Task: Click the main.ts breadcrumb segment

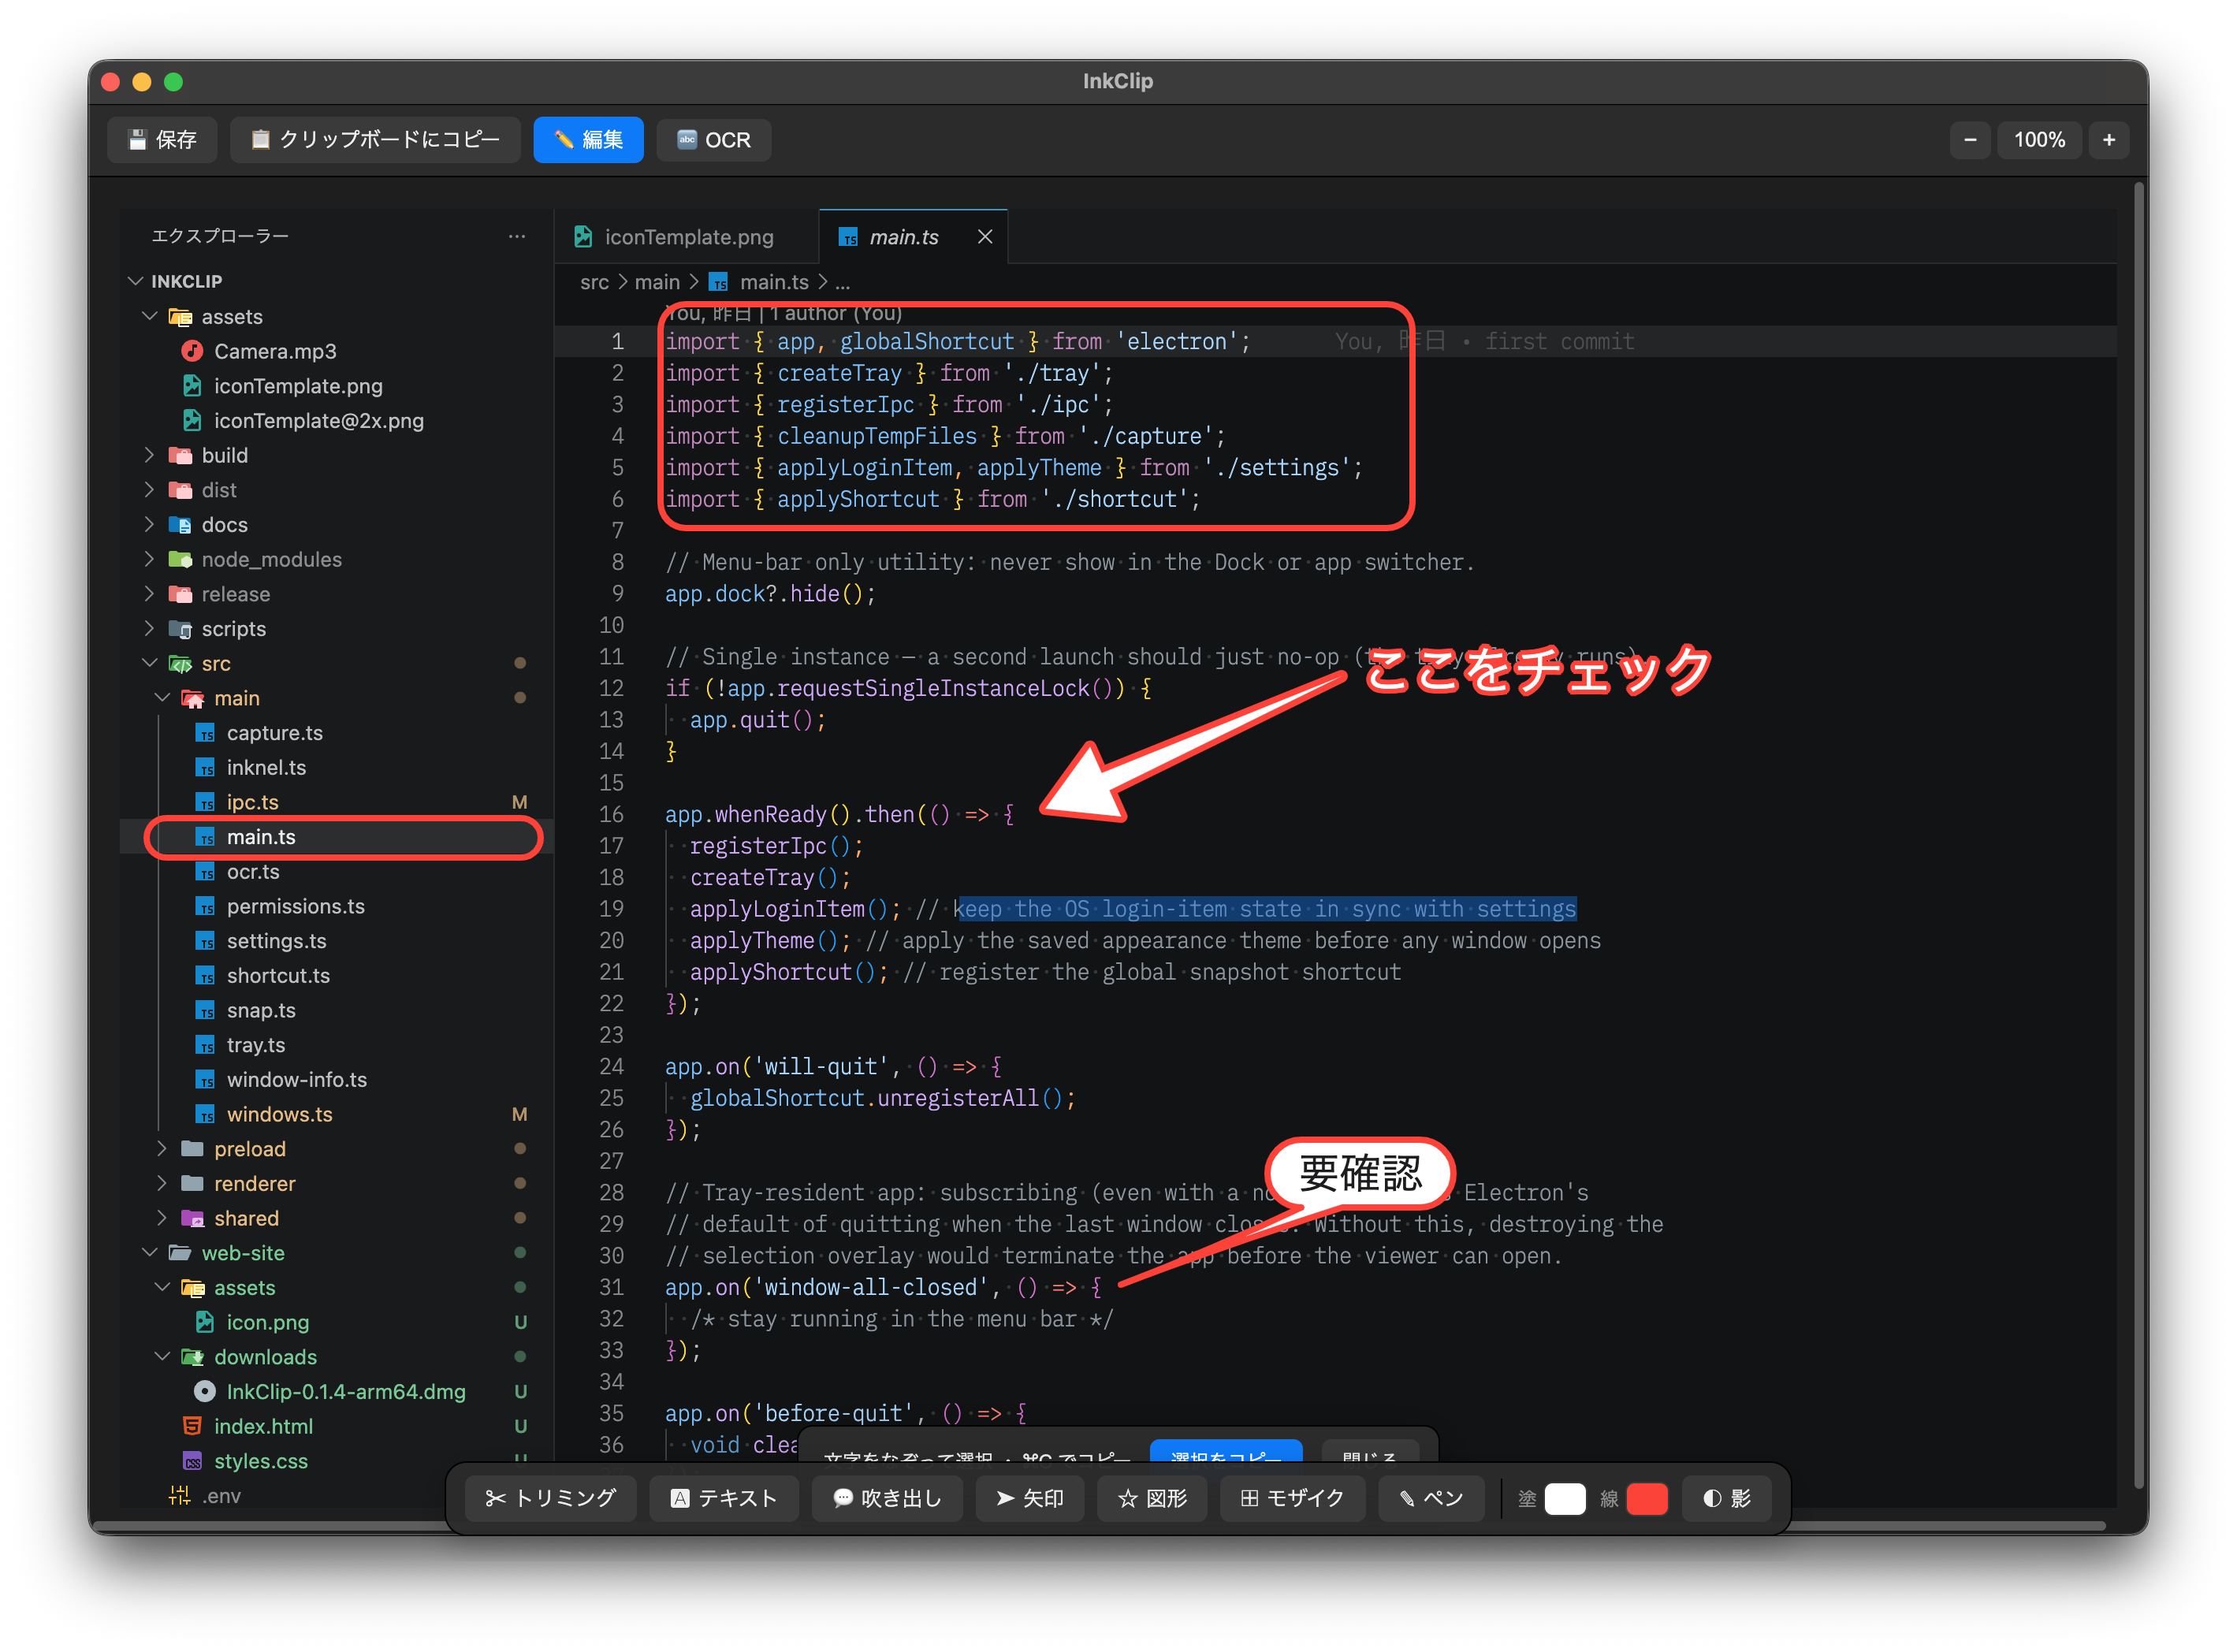Action: [760, 283]
